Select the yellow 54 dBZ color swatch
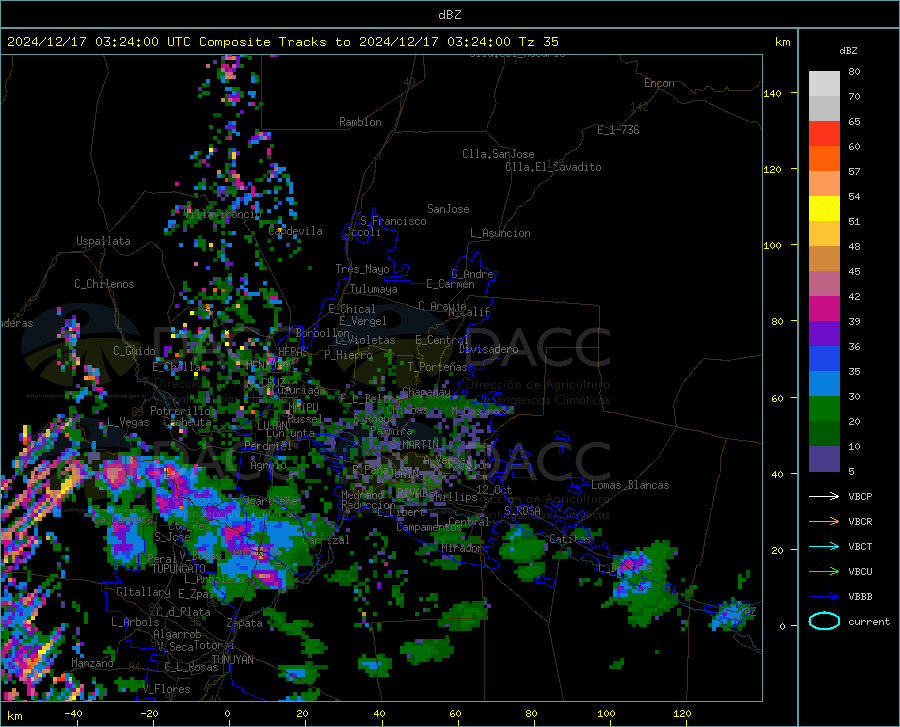This screenshot has width=900, height=727. point(824,209)
